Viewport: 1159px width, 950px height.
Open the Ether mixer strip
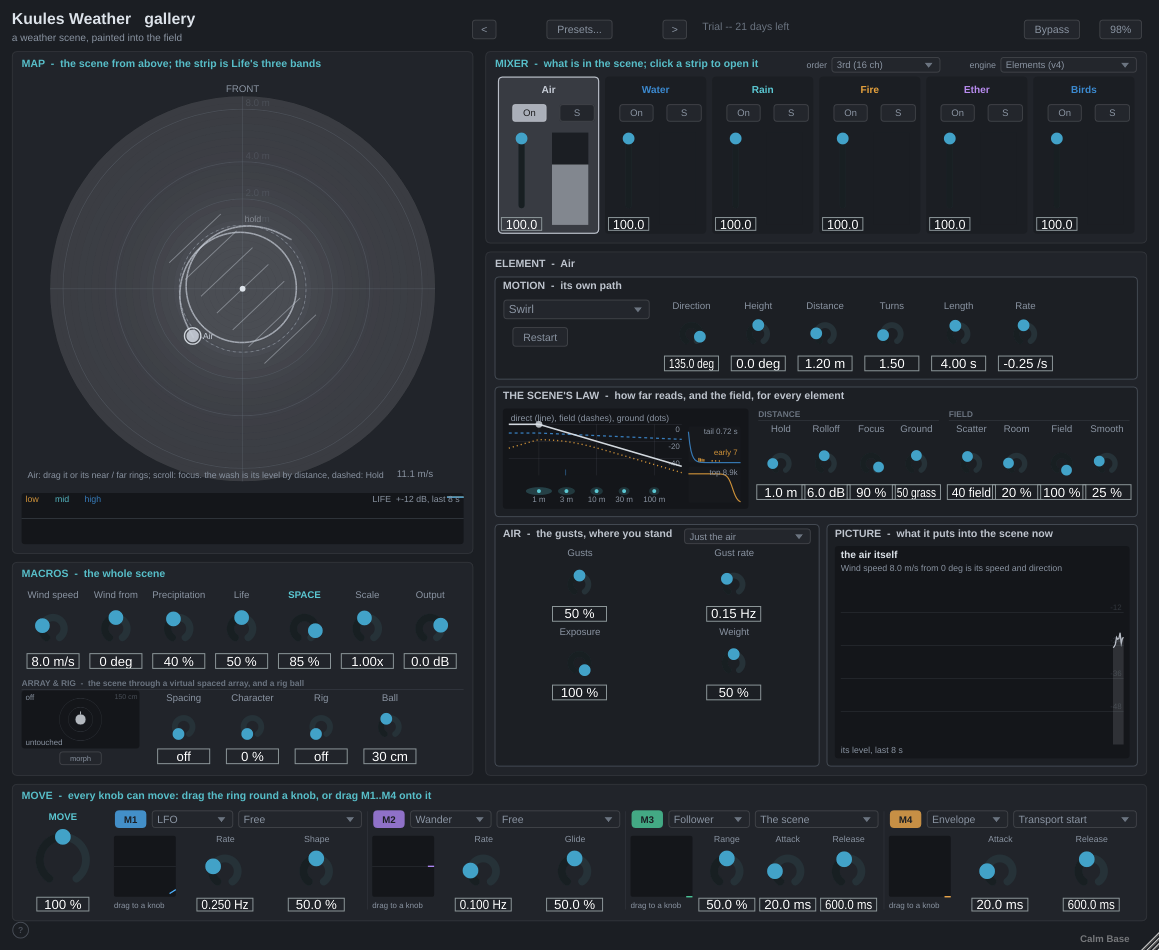coord(976,155)
